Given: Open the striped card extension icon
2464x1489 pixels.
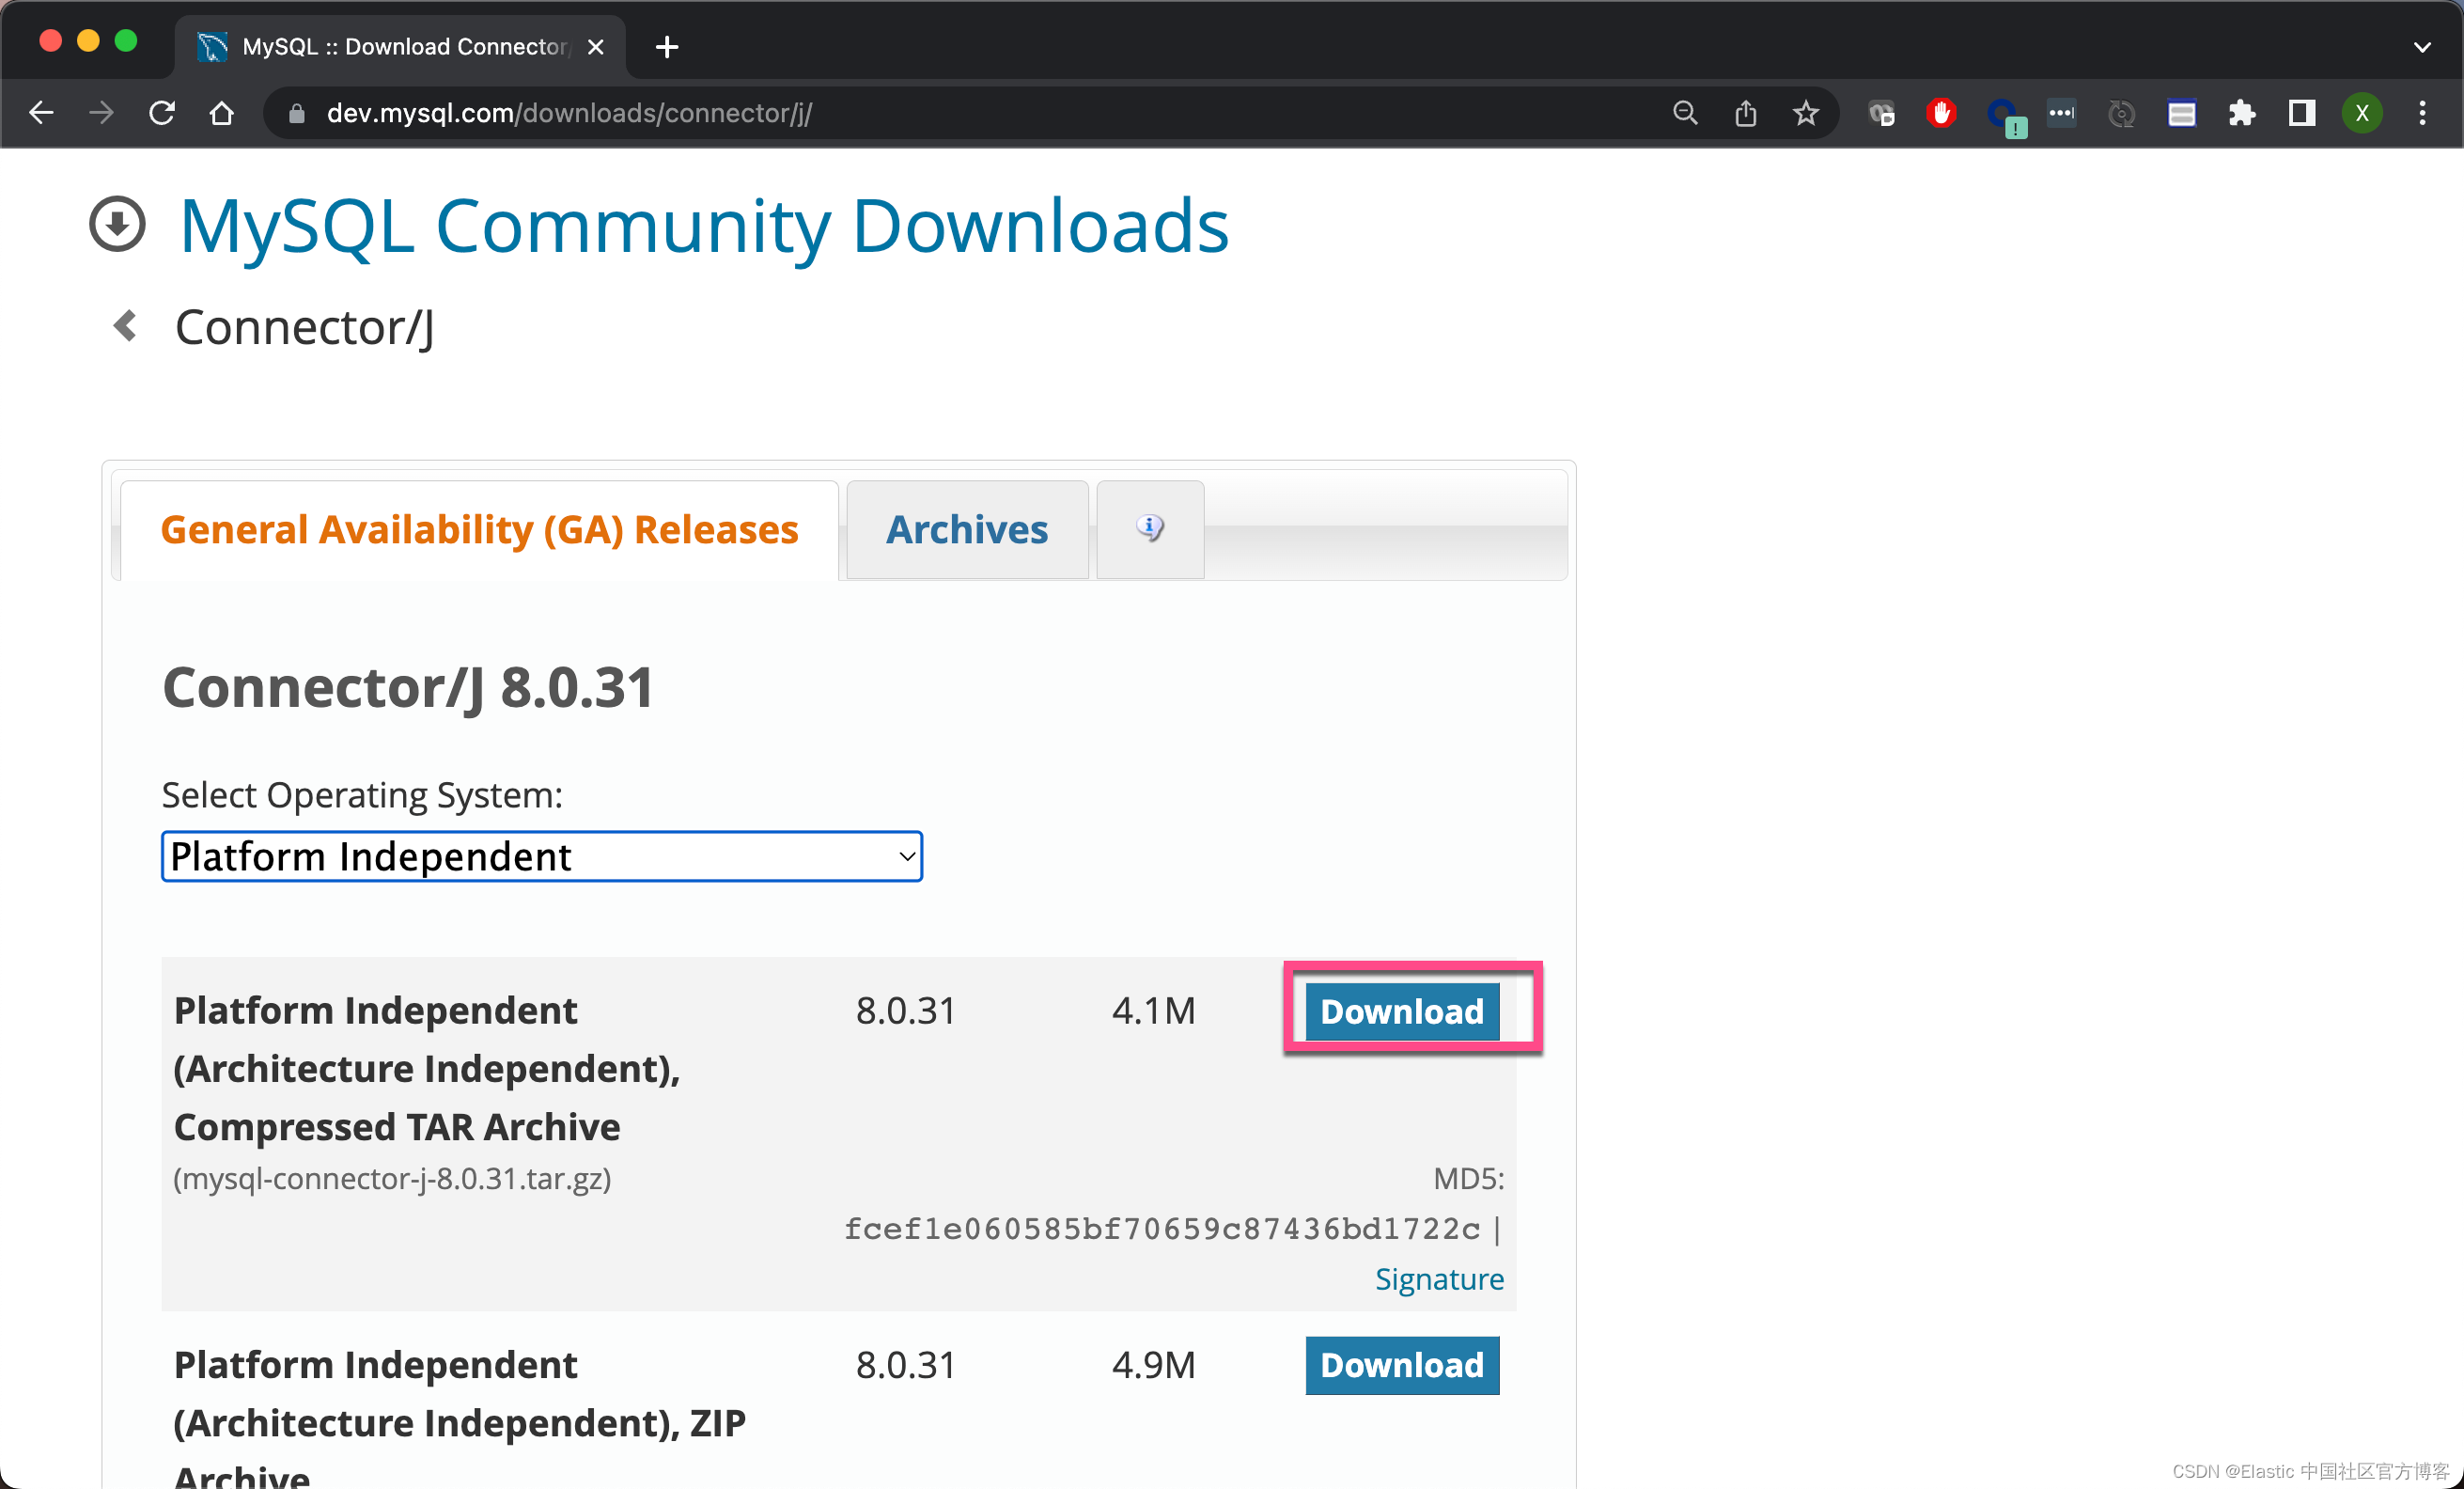Looking at the screenshot, I should pyautogui.click(x=2182, y=114).
